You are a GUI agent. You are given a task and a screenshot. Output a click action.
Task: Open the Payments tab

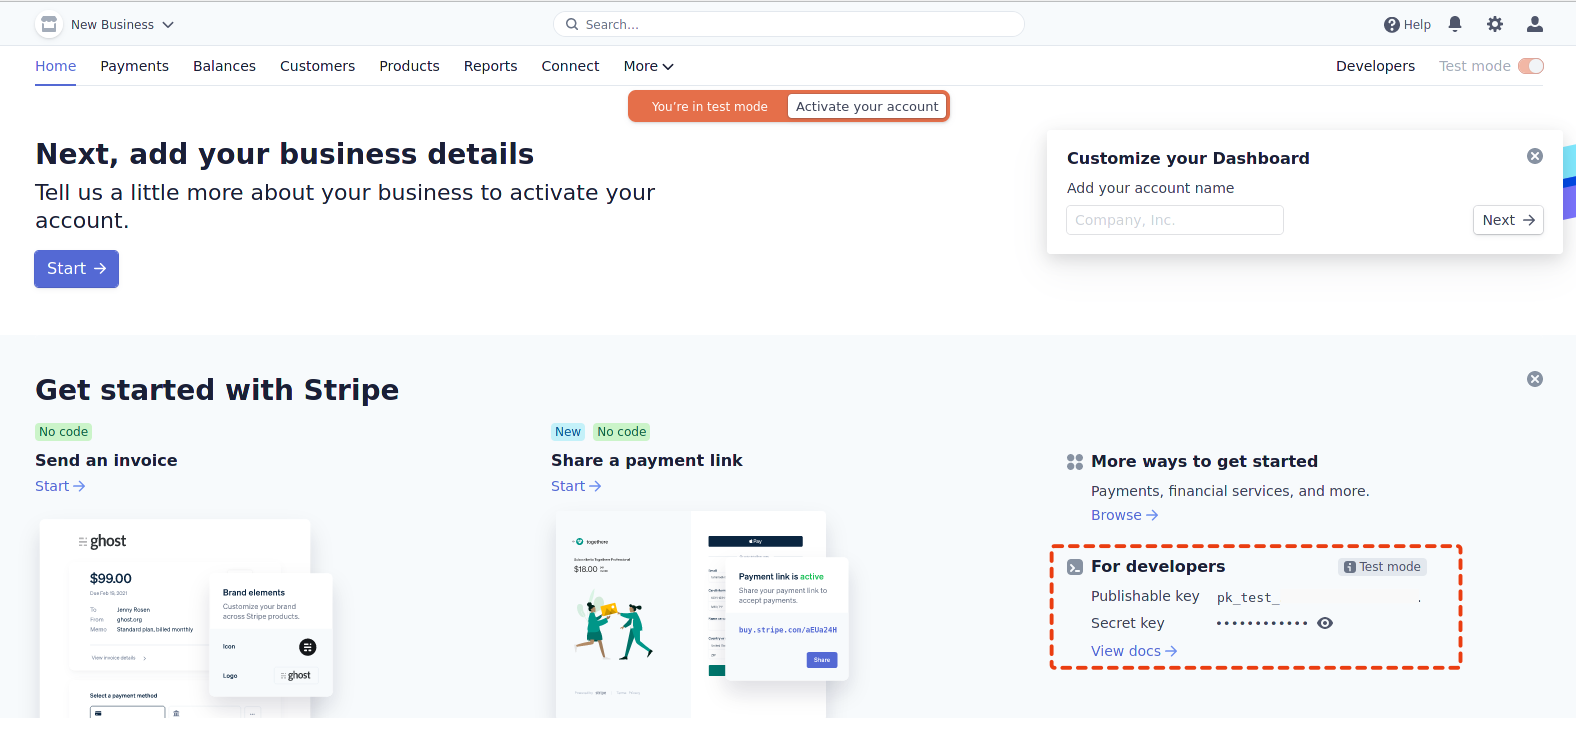[x=134, y=66]
